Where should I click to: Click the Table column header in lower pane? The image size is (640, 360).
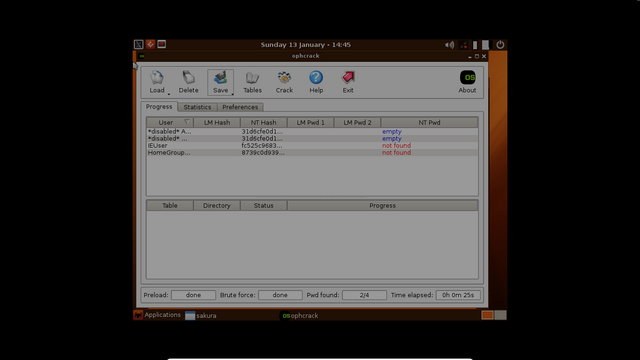(170, 205)
